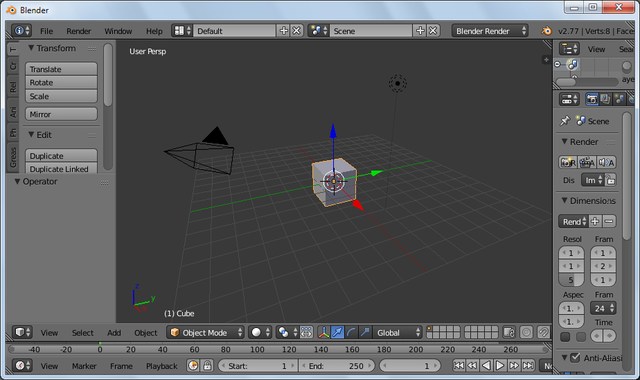Toggle the 3D manipulator widget
Screen dimensions: 640x380
coord(324,332)
